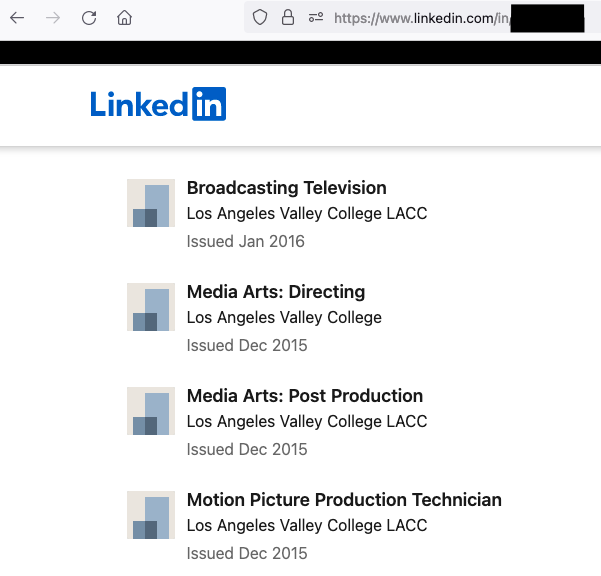Click the Issued Jan 2016 date text
The image size is (601, 576).
click(245, 241)
